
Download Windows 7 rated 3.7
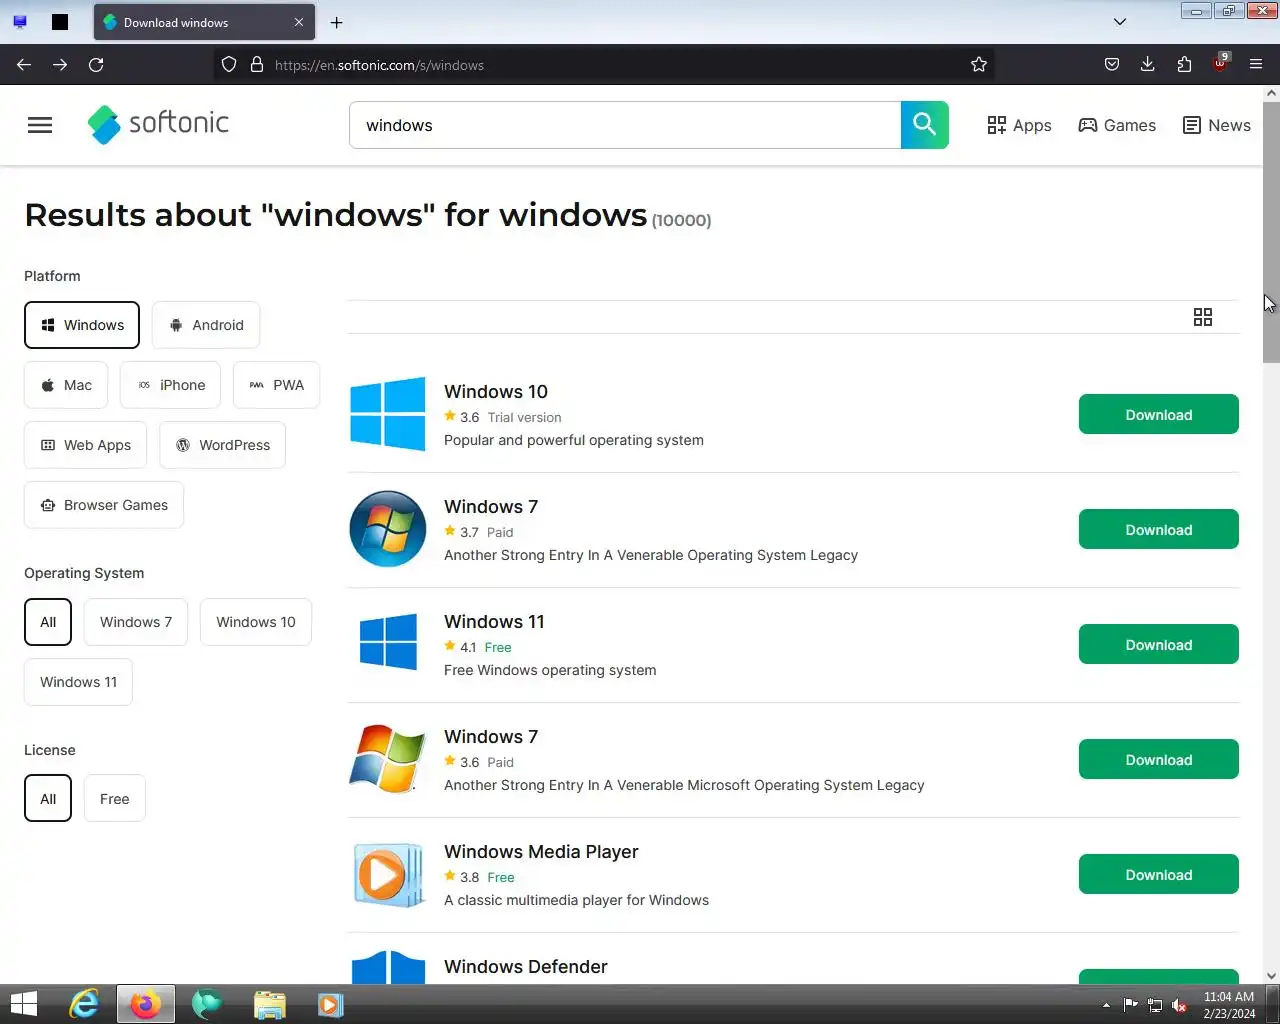point(1158,529)
